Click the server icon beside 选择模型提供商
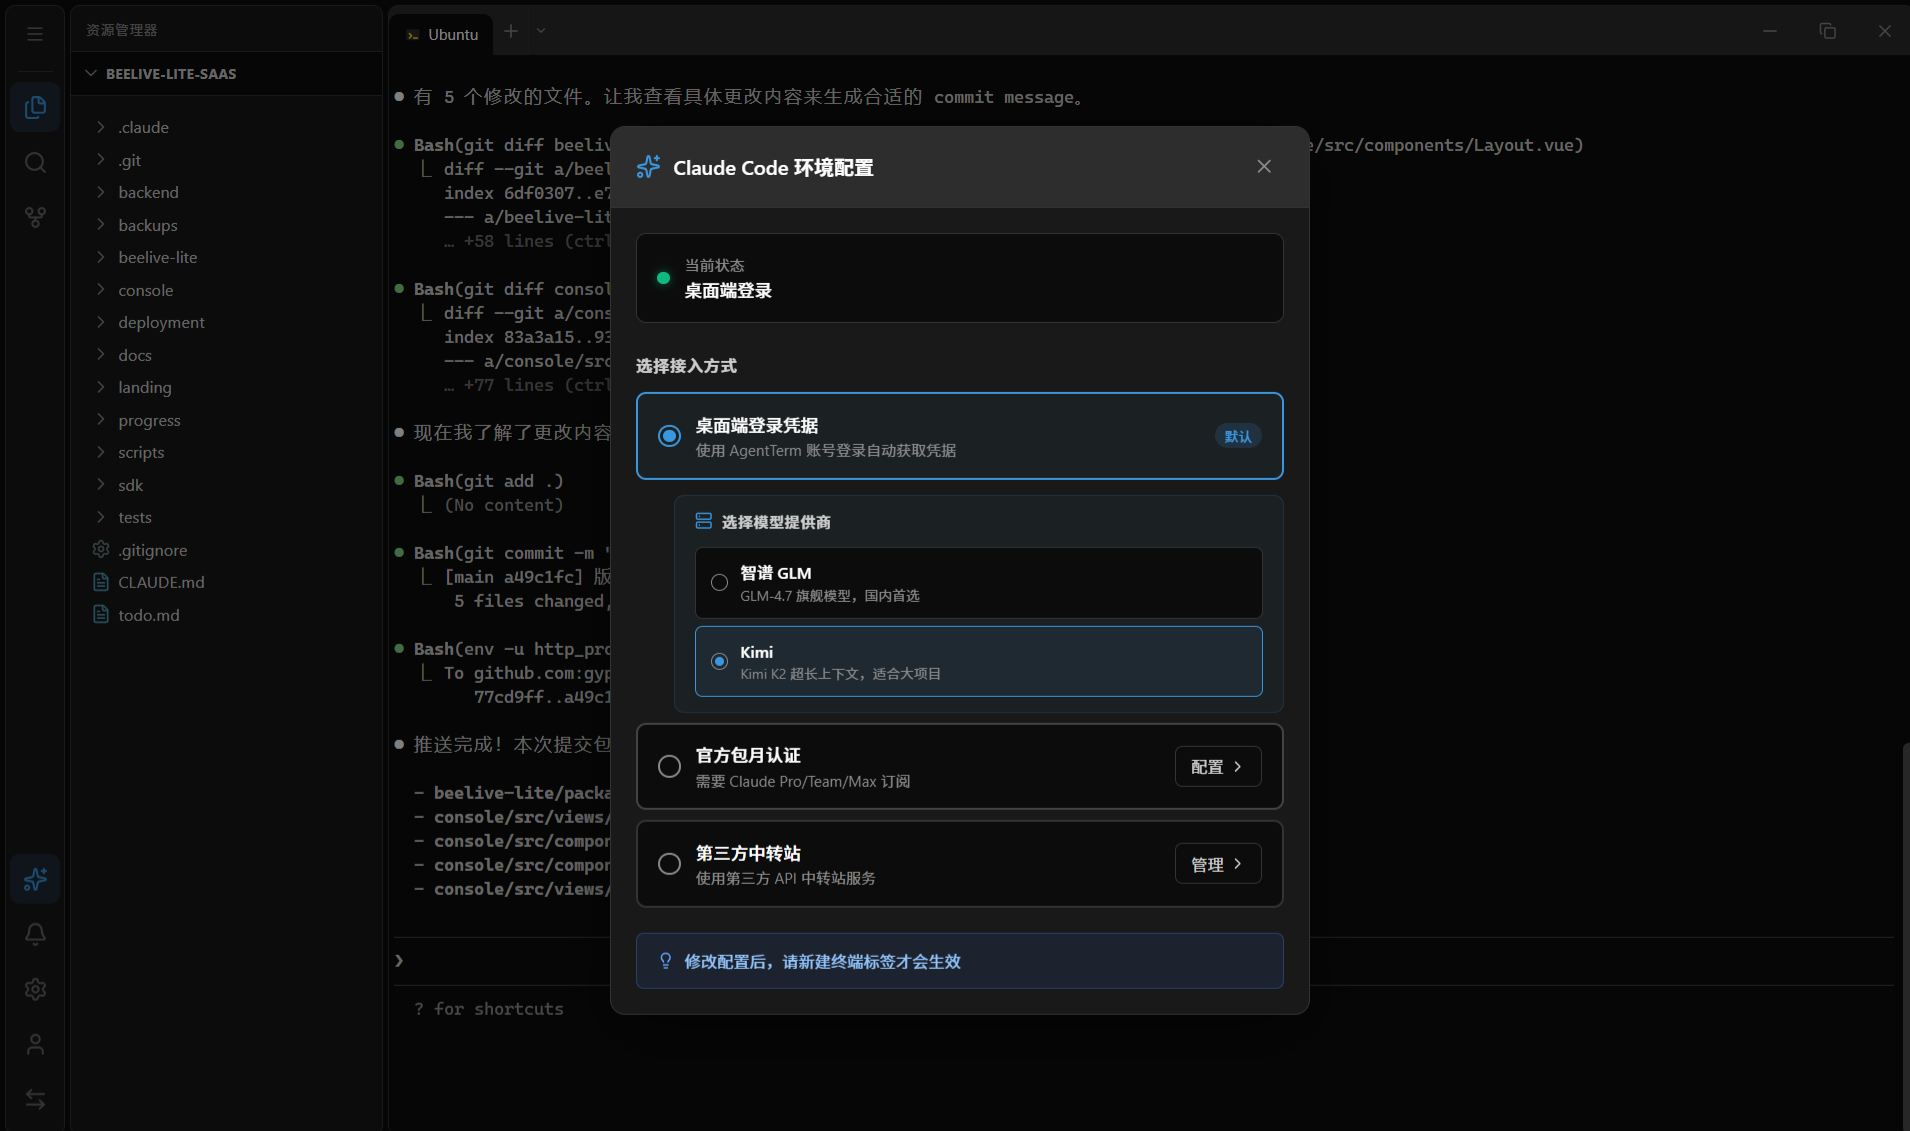 pyautogui.click(x=704, y=521)
